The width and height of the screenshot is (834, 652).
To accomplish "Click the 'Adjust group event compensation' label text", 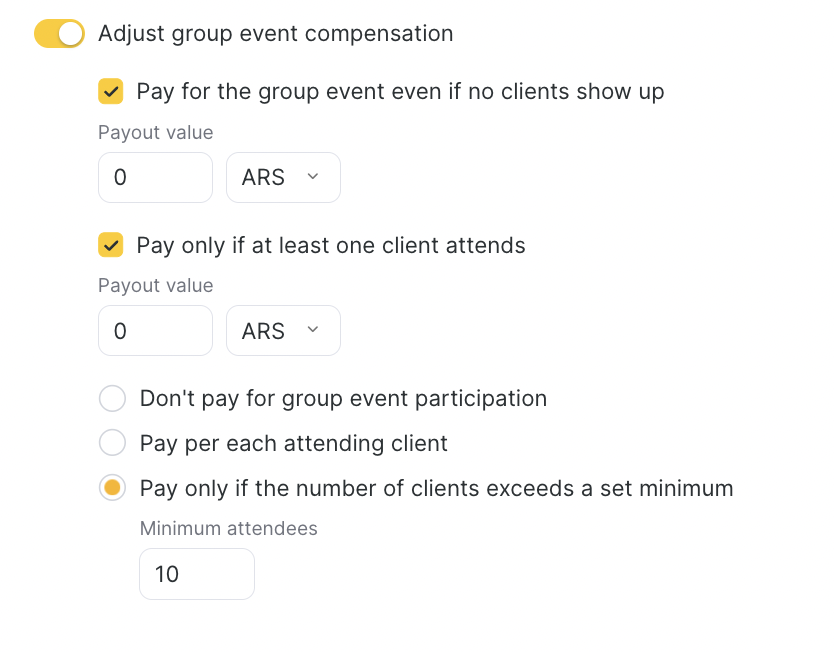I will click(x=275, y=34).
